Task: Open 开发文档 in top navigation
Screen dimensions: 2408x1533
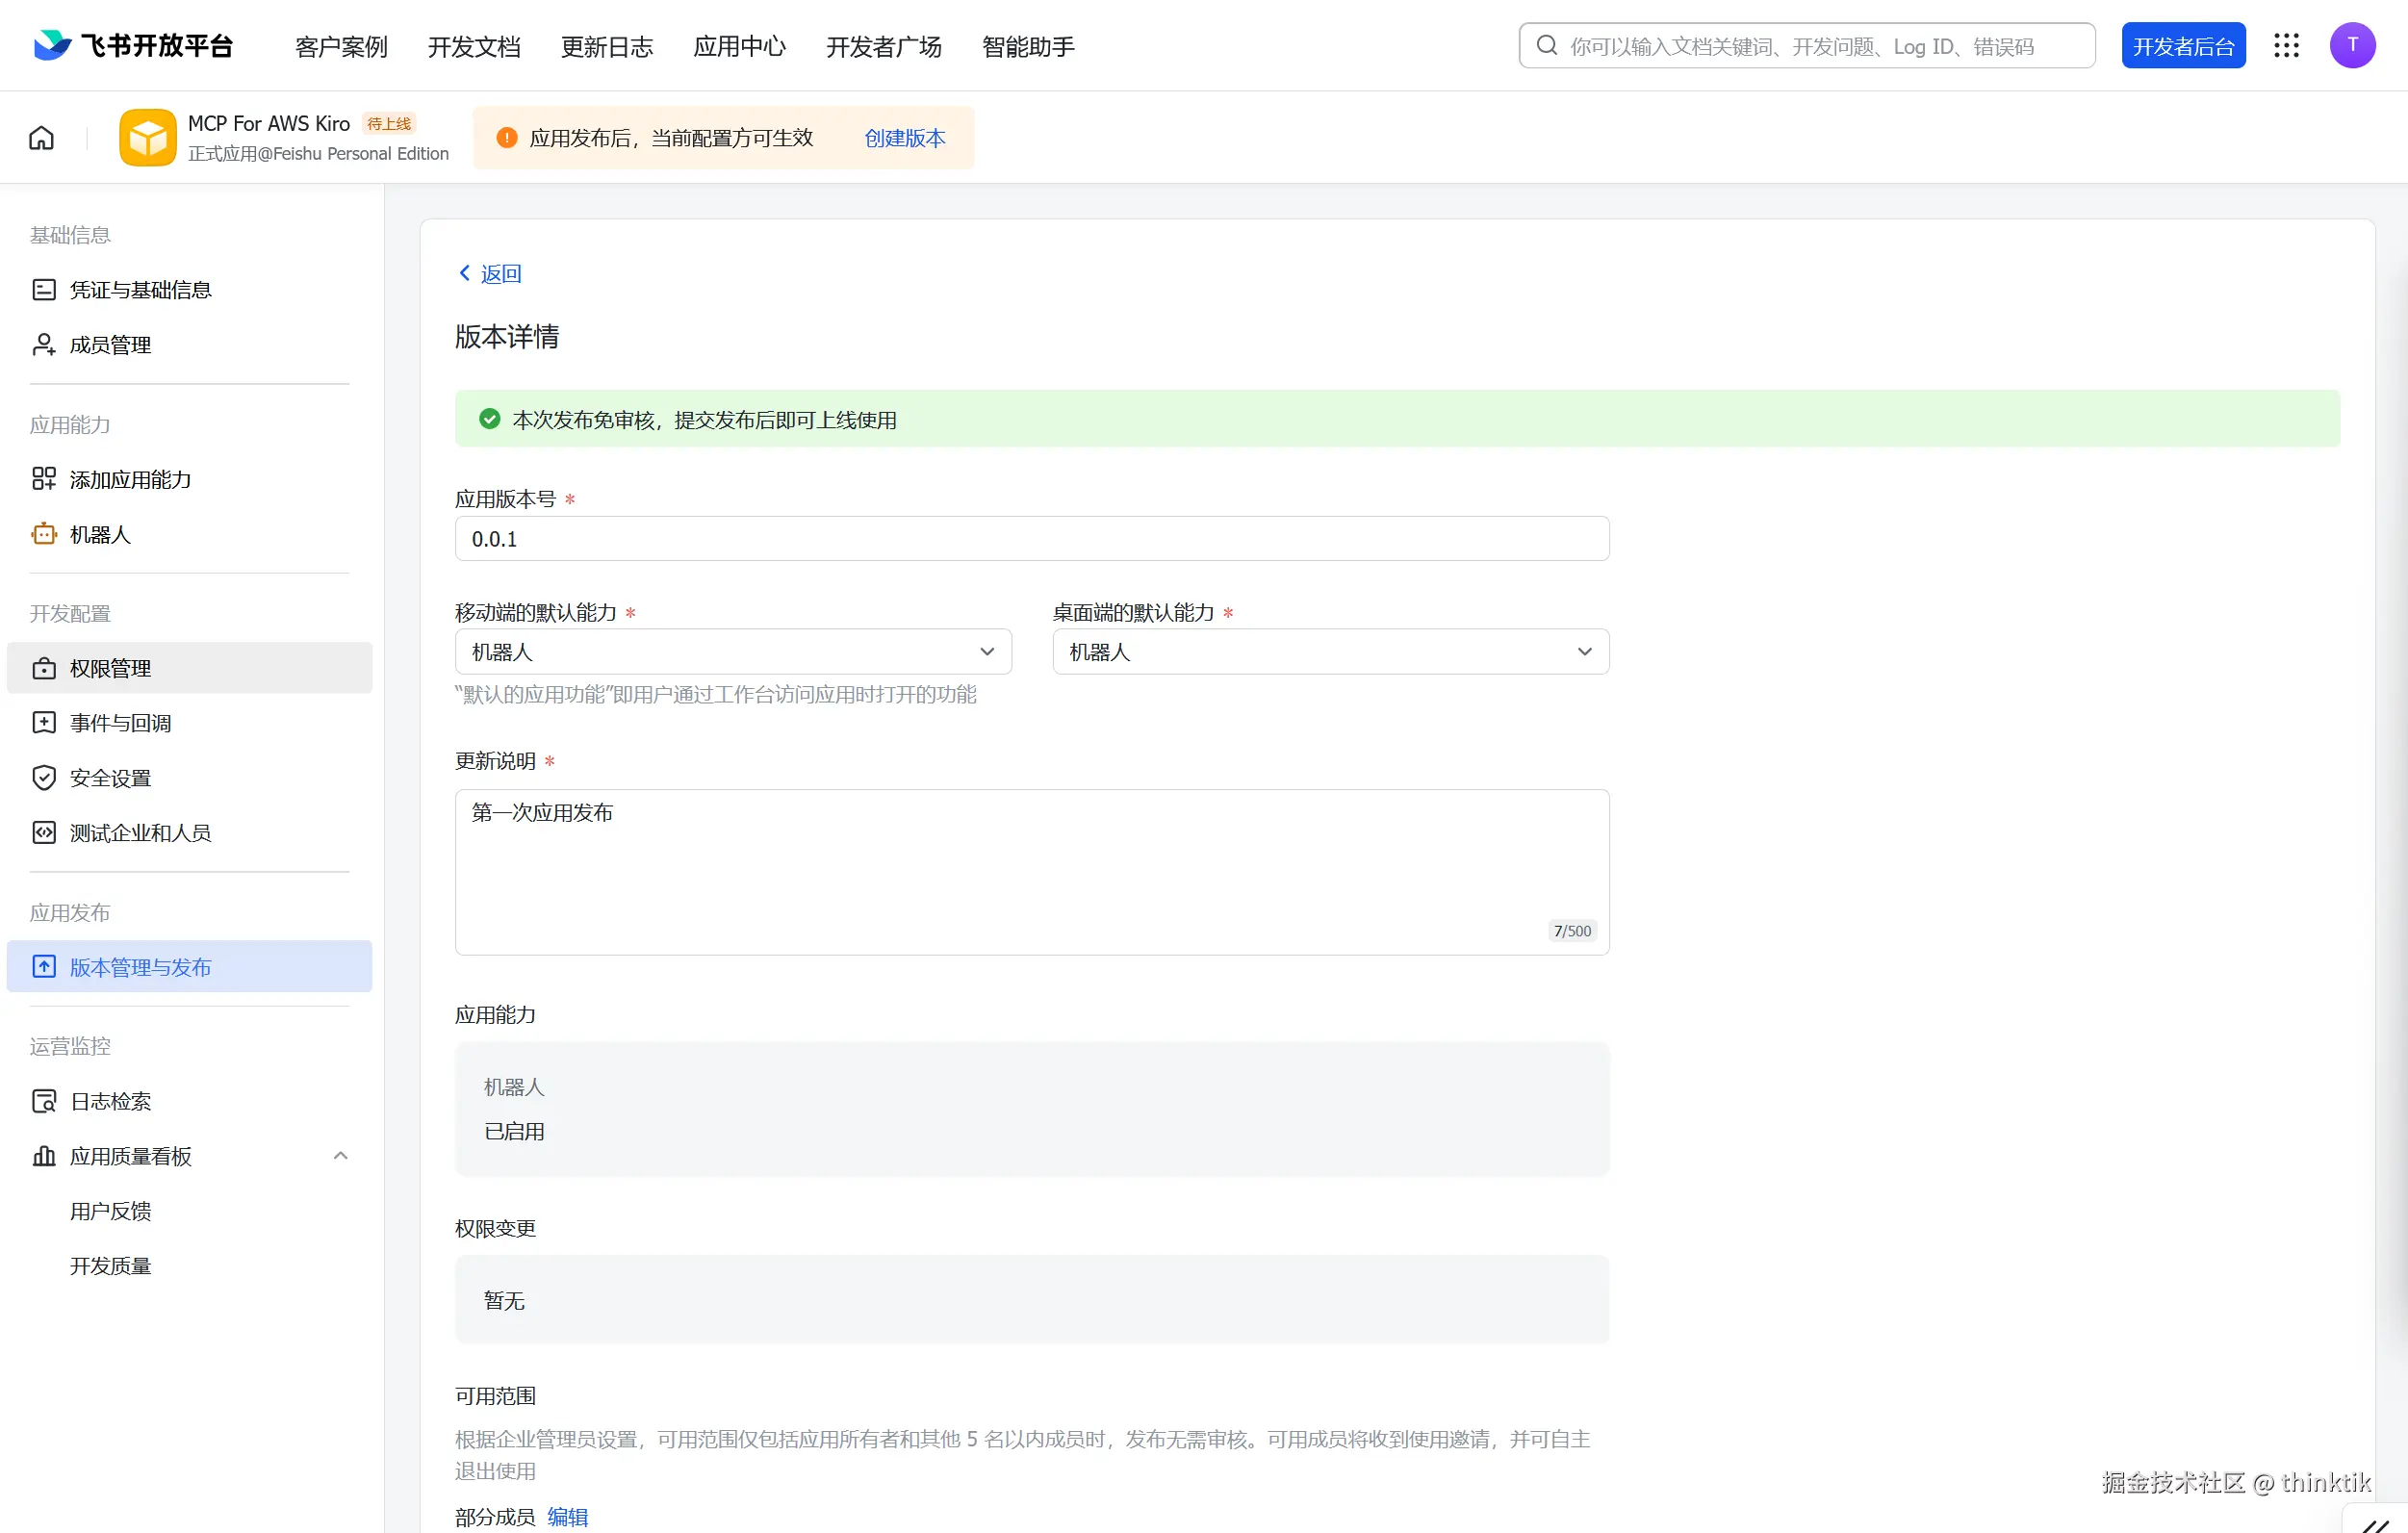Action: point(474,47)
